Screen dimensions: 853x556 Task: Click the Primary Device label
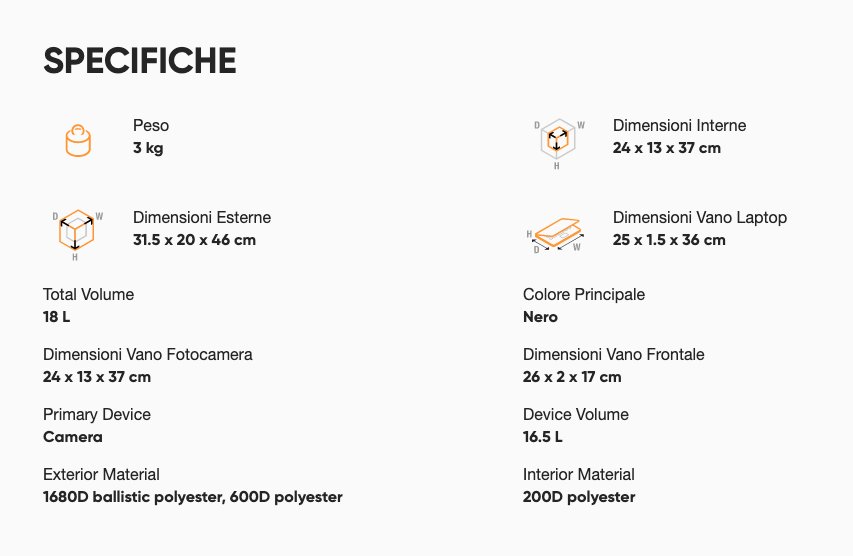[x=97, y=415]
